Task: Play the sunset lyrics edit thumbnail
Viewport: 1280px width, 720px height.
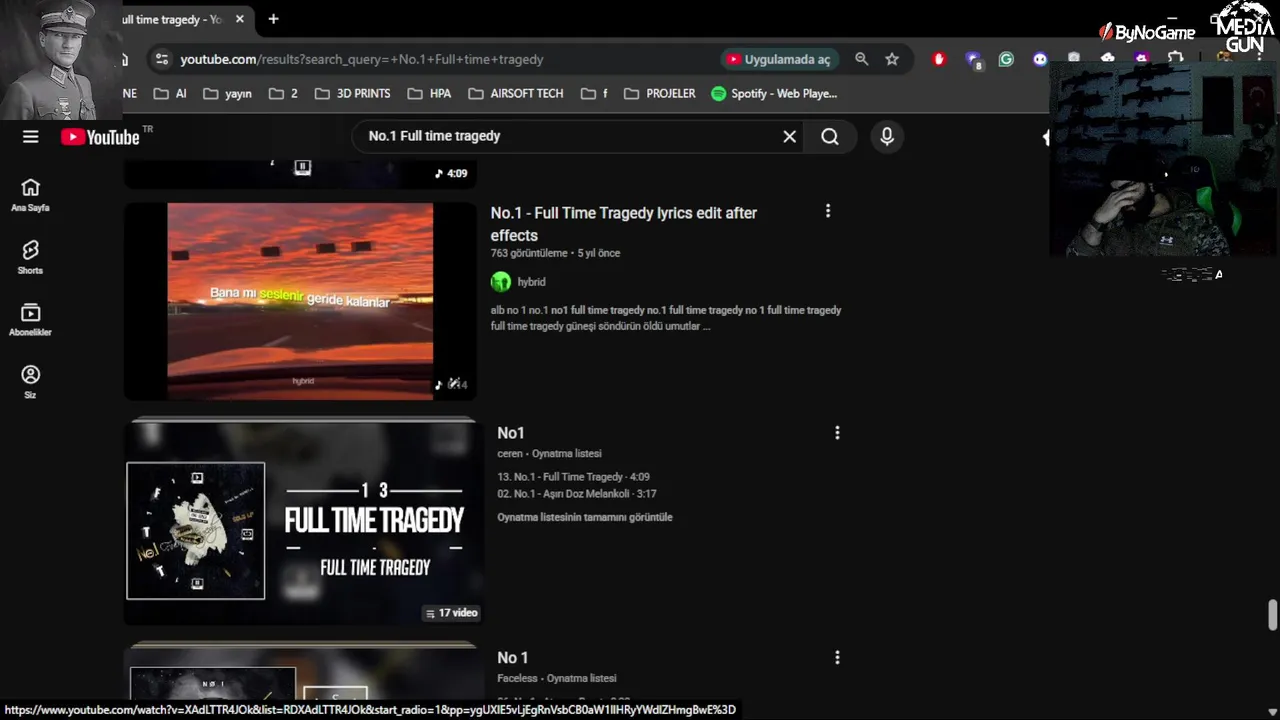Action: (300, 301)
